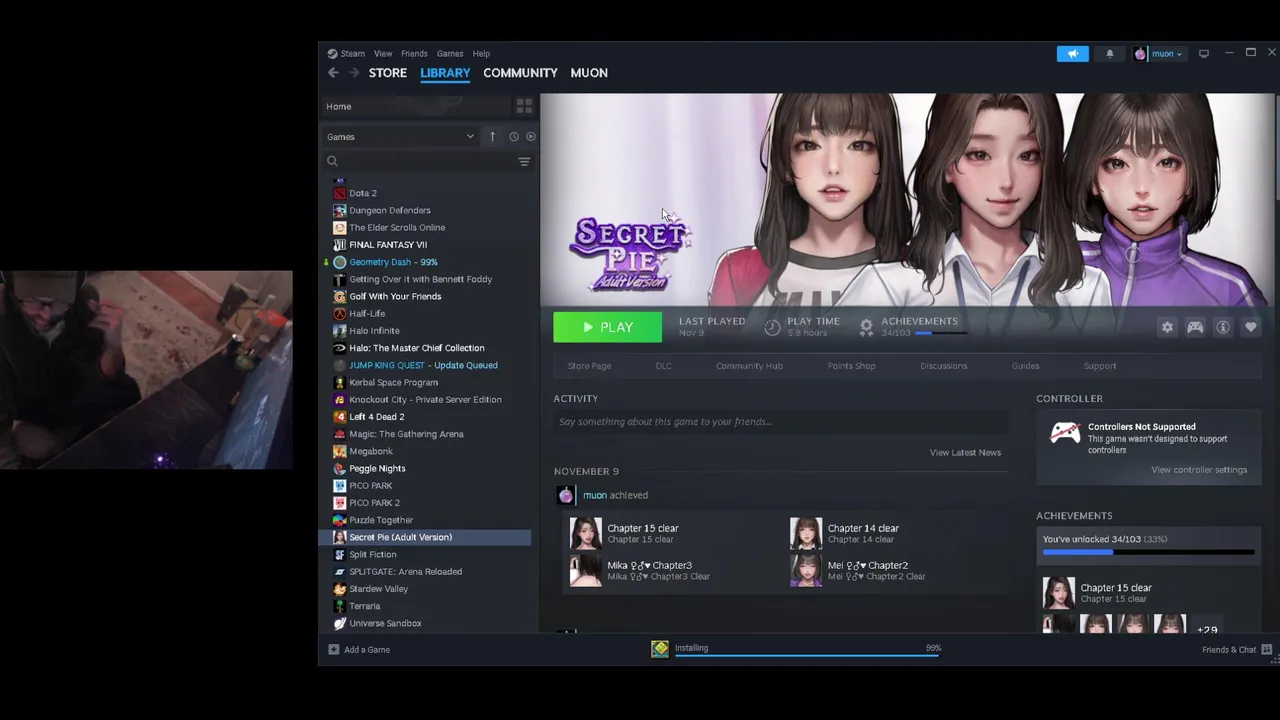1280x720 pixels.
Task: Click View controller settings
Action: point(1199,470)
